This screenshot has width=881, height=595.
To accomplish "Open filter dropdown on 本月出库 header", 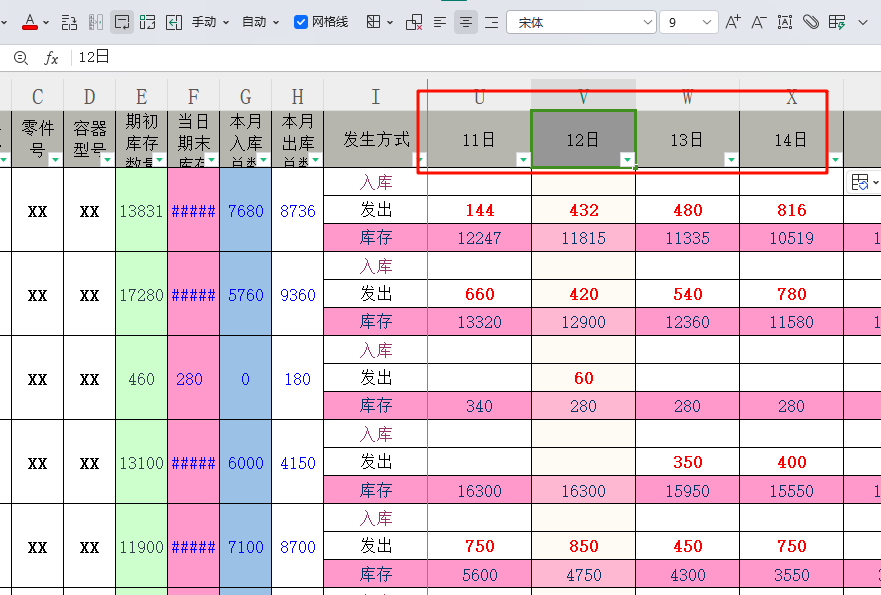I will (x=315, y=160).
